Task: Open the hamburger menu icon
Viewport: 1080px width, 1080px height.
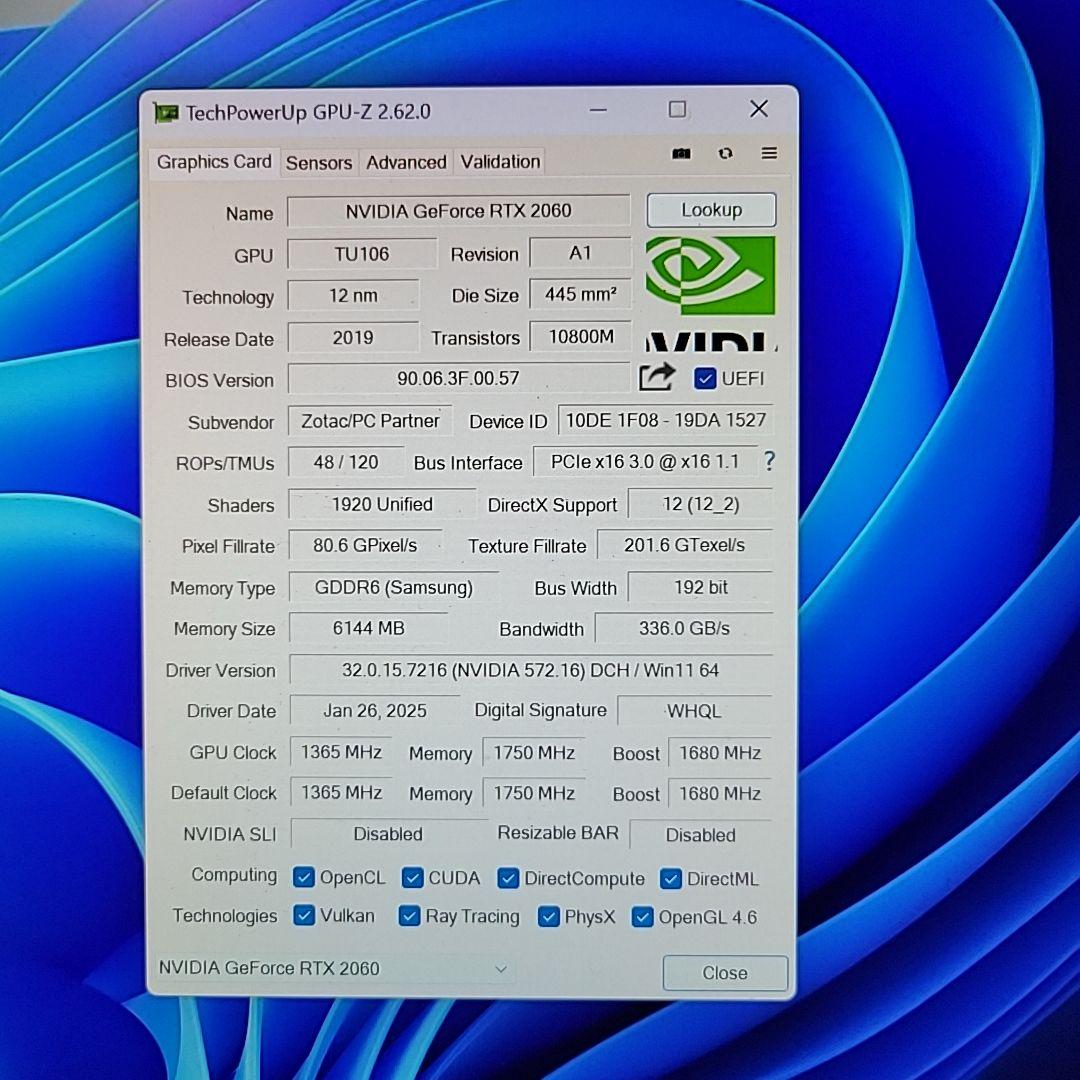Action: (x=768, y=153)
